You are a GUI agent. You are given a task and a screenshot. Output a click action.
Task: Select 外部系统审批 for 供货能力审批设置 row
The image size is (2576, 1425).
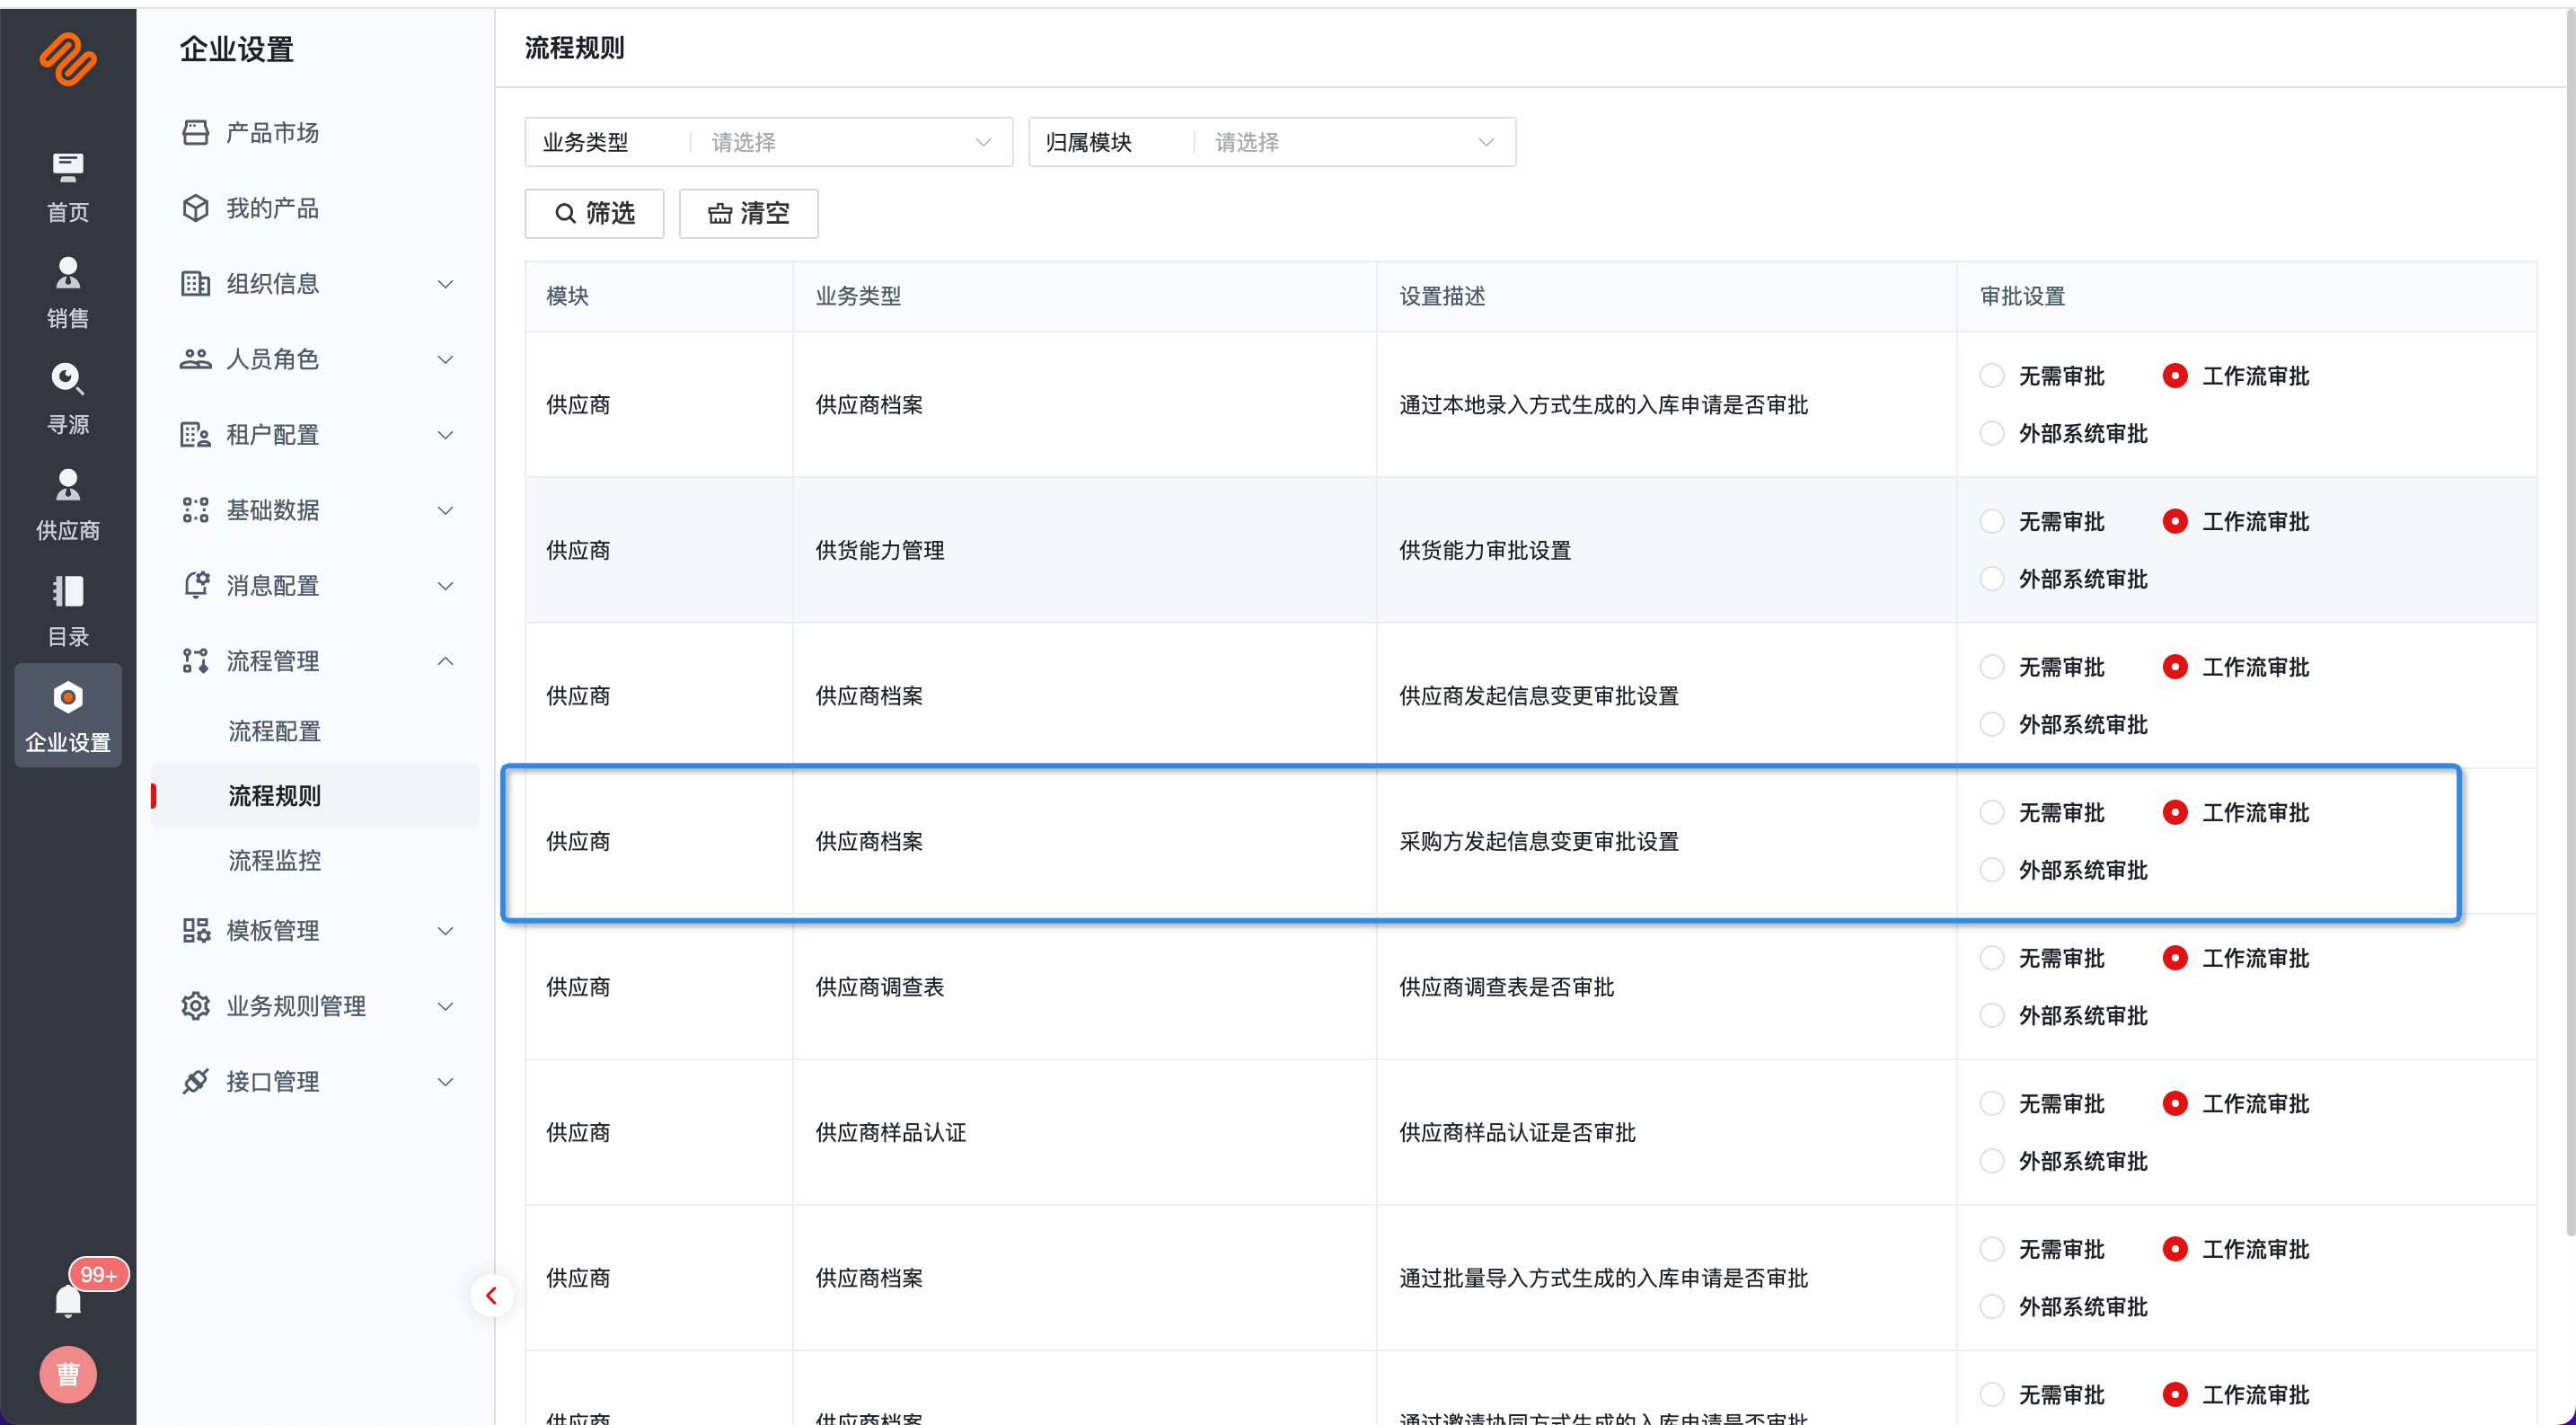[1991, 579]
